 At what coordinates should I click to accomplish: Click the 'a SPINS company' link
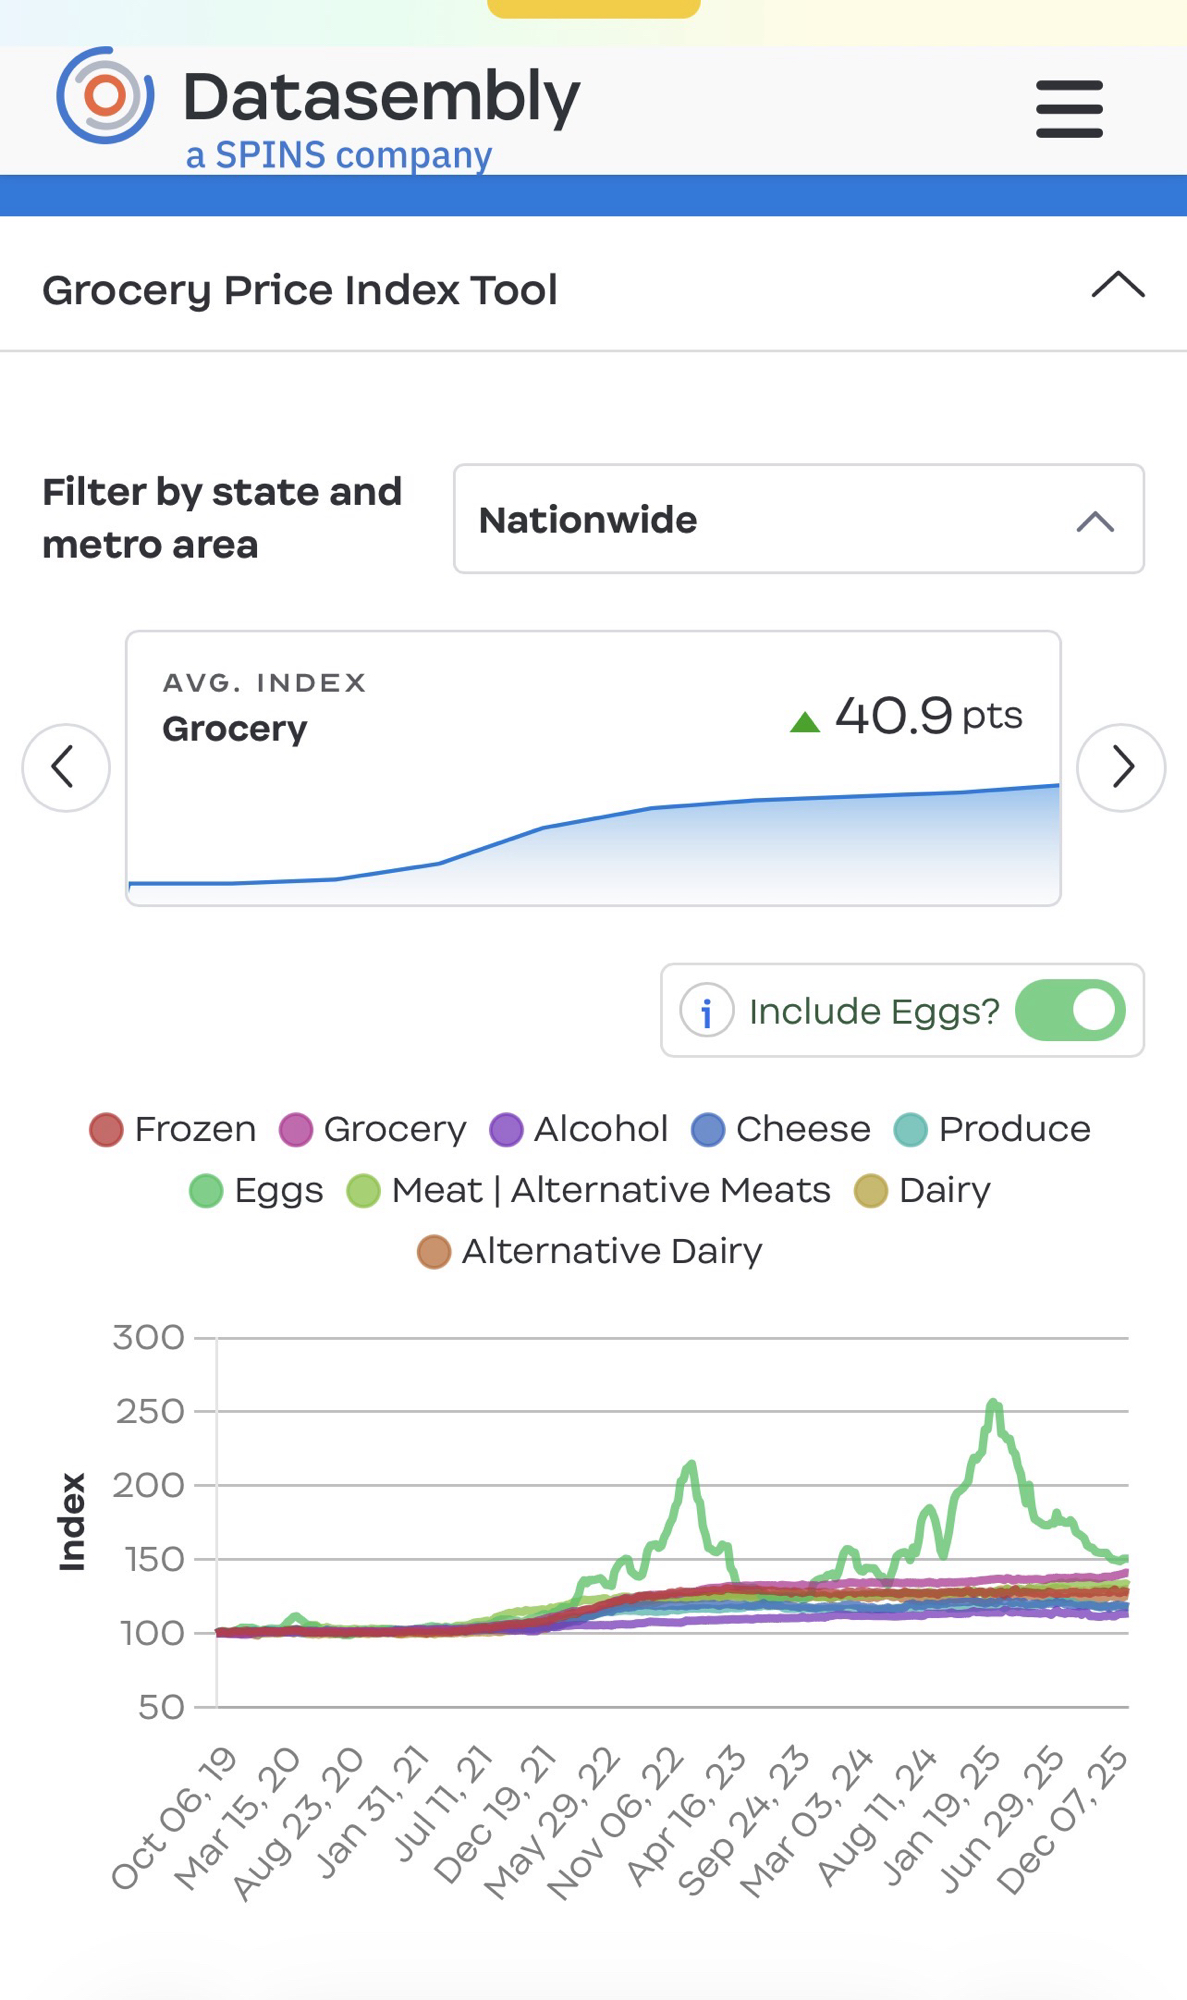339,155
